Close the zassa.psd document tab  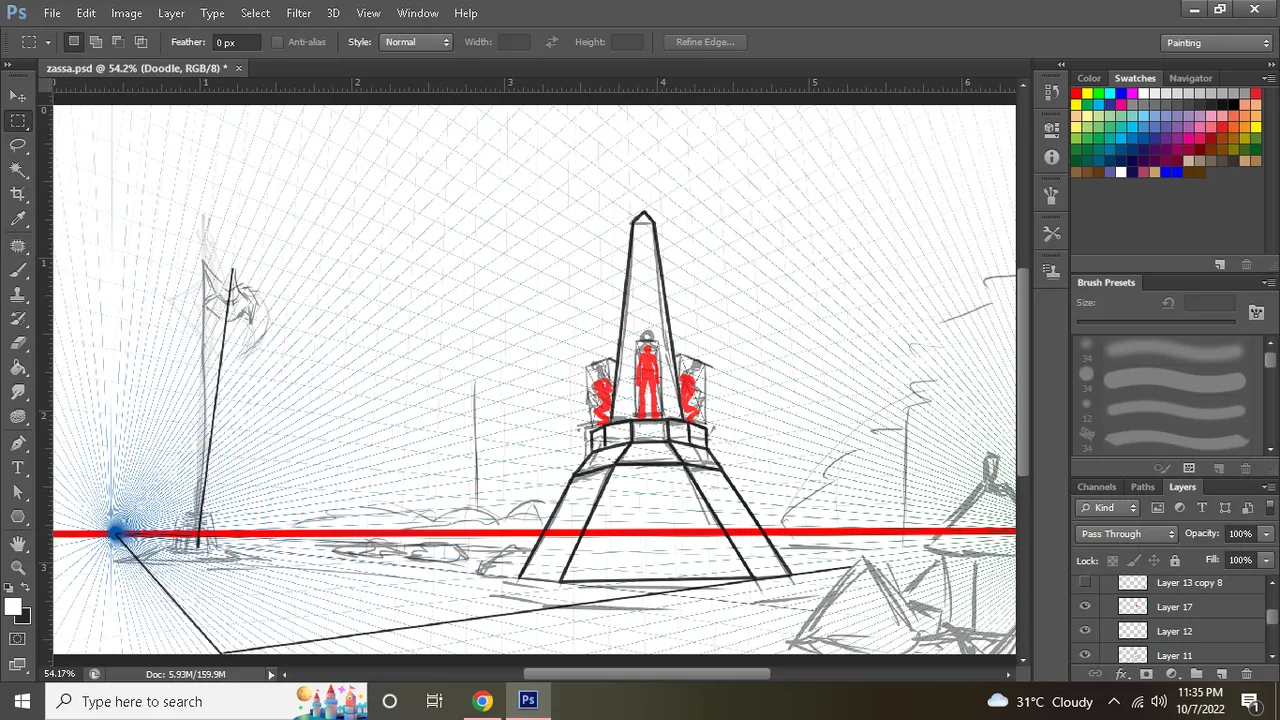tap(239, 68)
